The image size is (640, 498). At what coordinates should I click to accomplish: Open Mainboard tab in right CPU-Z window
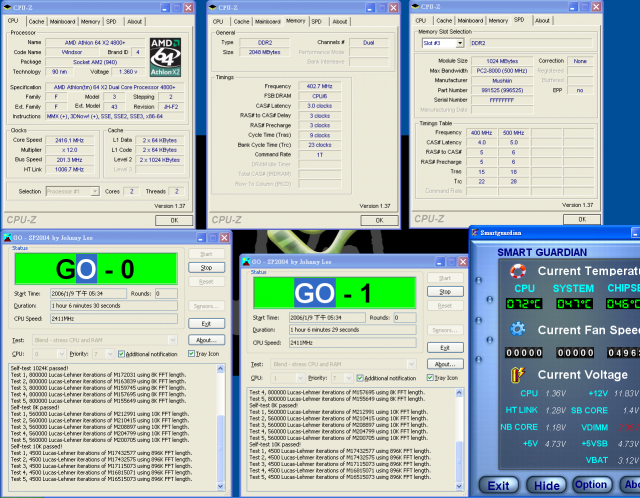point(470,21)
